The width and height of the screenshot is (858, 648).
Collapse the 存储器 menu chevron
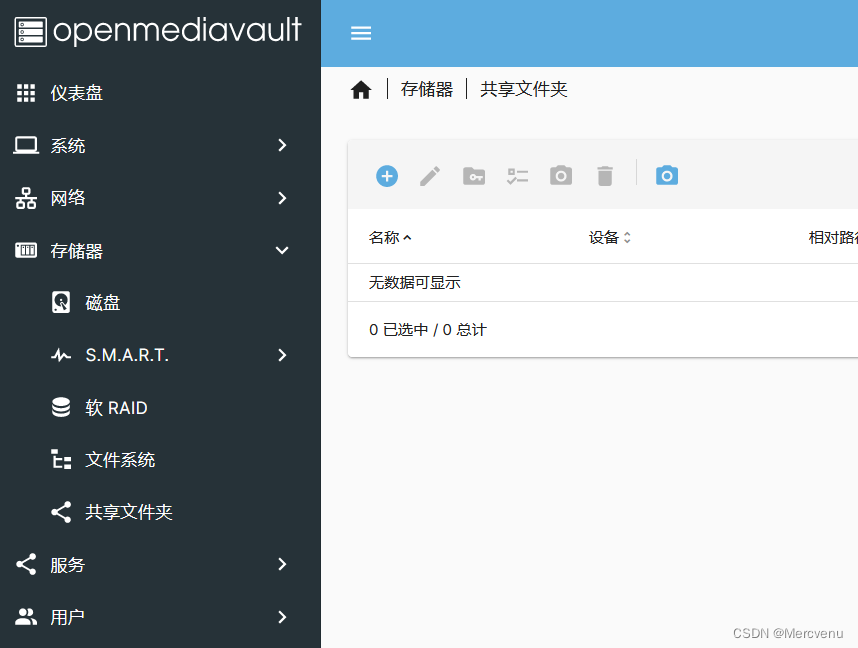282,250
